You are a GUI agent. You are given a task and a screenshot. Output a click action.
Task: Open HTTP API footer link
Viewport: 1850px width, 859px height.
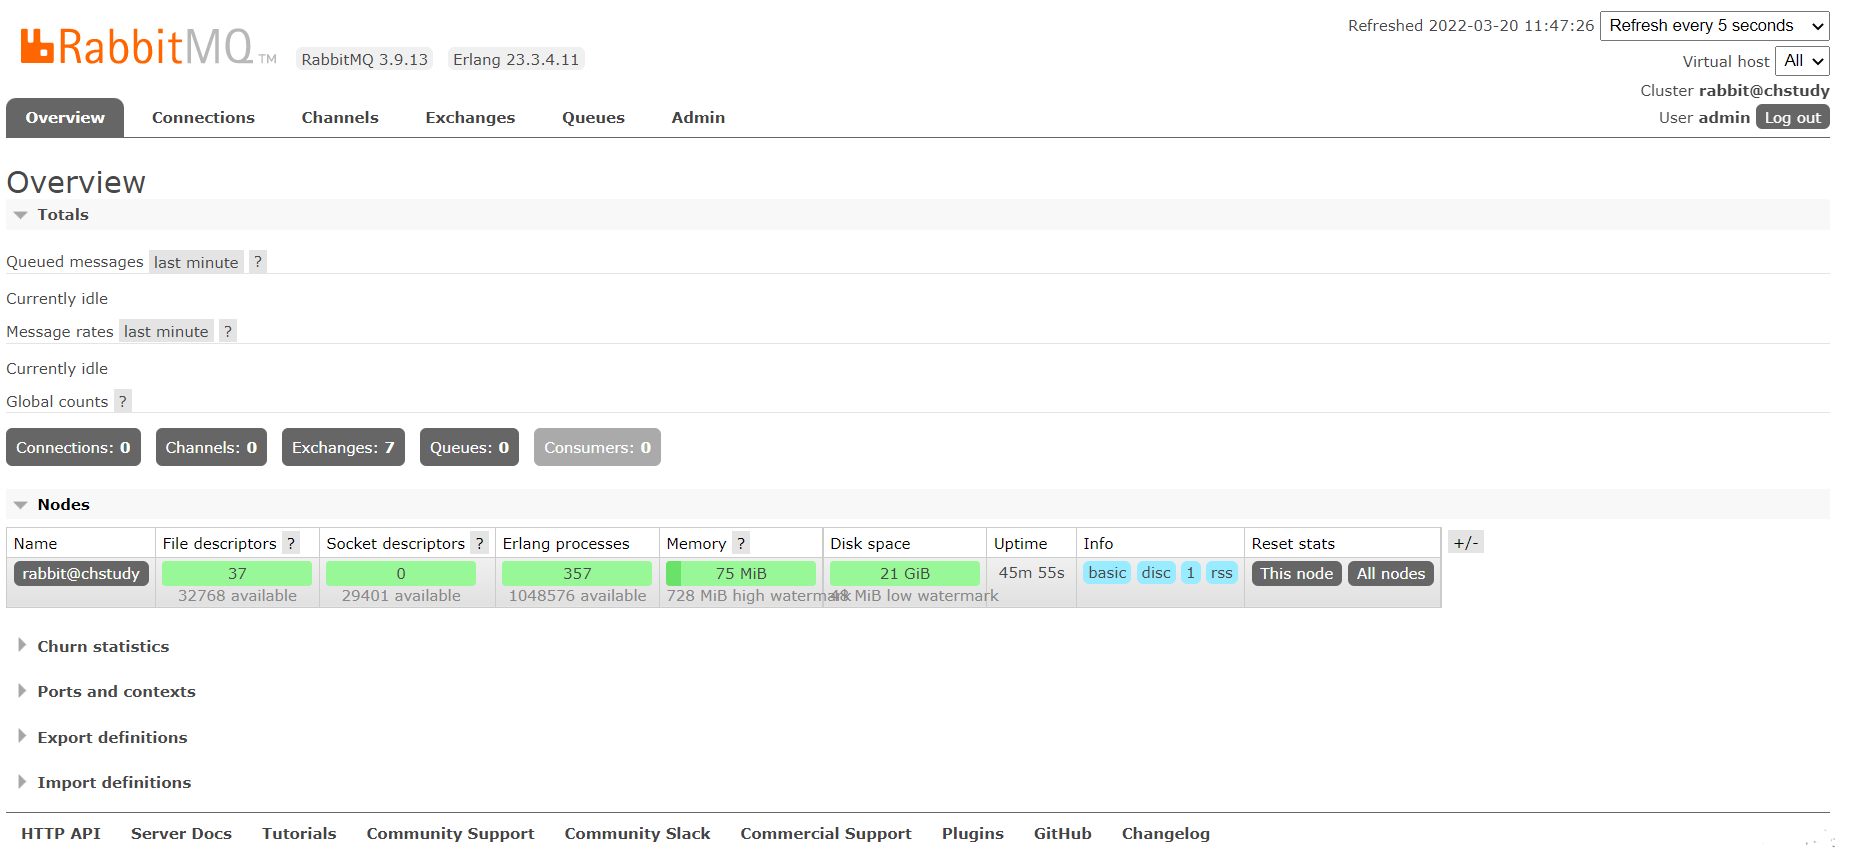point(61,833)
